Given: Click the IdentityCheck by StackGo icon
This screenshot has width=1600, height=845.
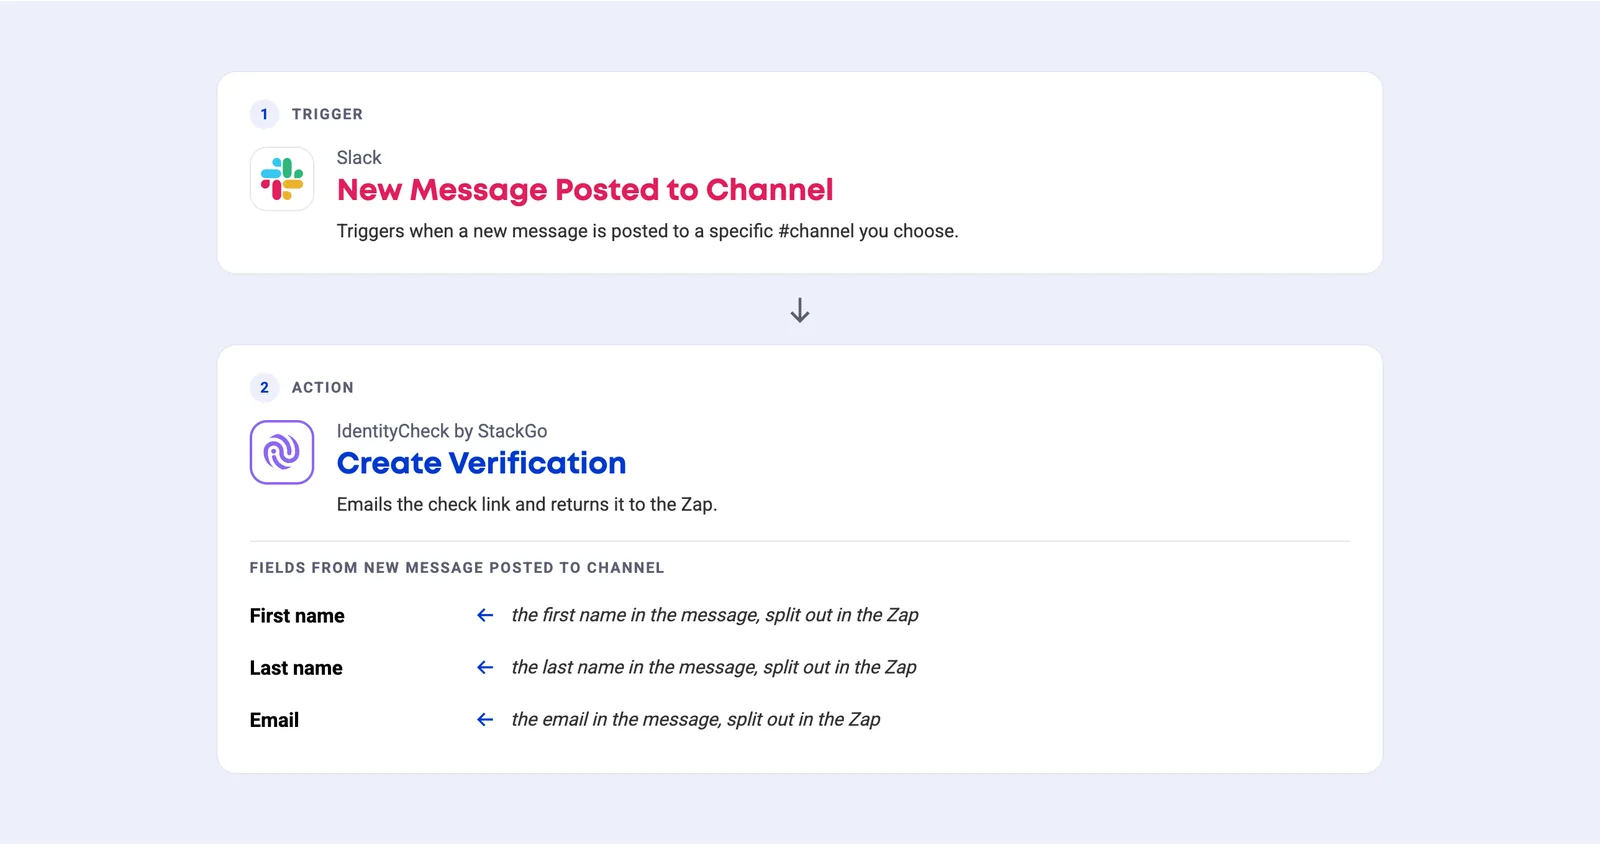Looking at the screenshot, I should pos(282,452).
